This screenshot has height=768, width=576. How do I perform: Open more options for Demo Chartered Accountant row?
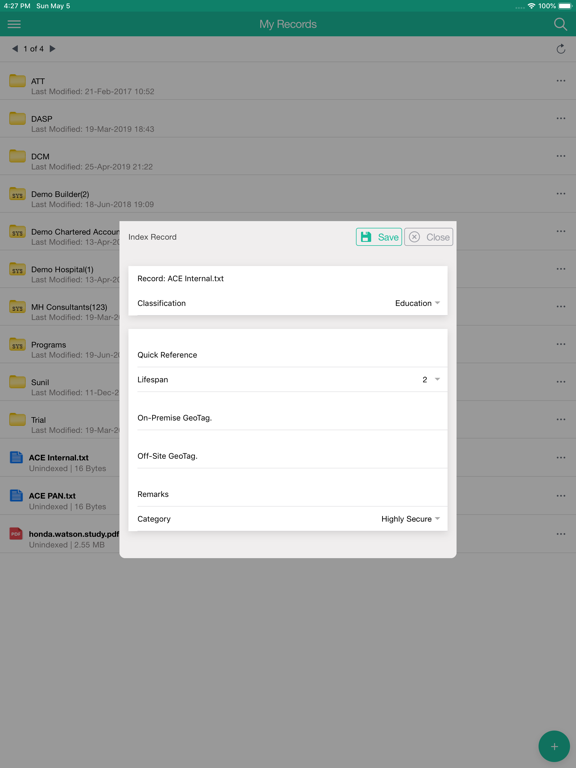coord(561,231)
